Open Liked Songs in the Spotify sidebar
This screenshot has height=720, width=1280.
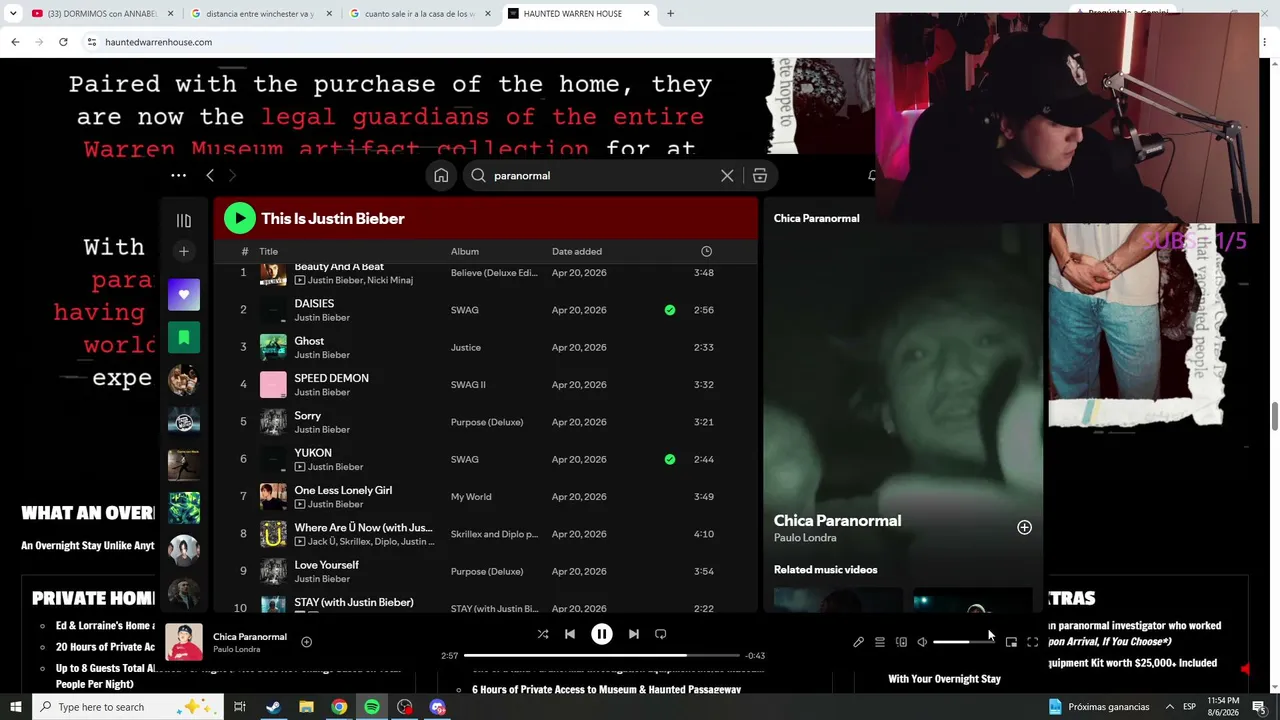(x=184, y=295)
